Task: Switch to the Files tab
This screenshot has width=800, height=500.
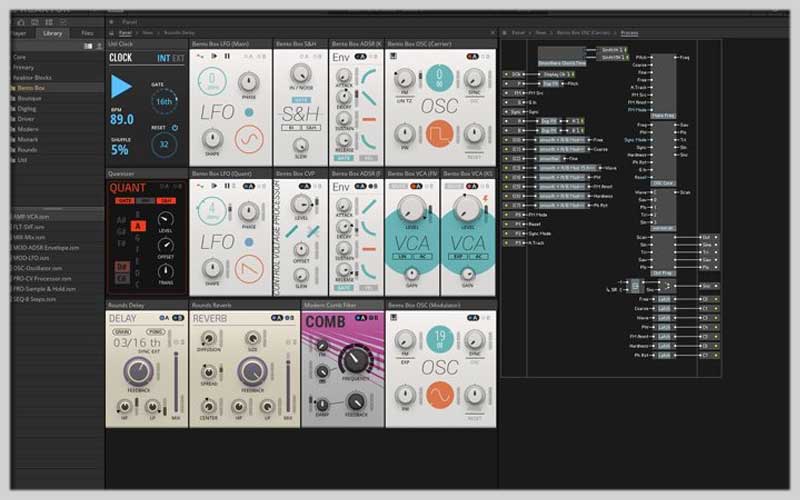Action: coord(87,33)
